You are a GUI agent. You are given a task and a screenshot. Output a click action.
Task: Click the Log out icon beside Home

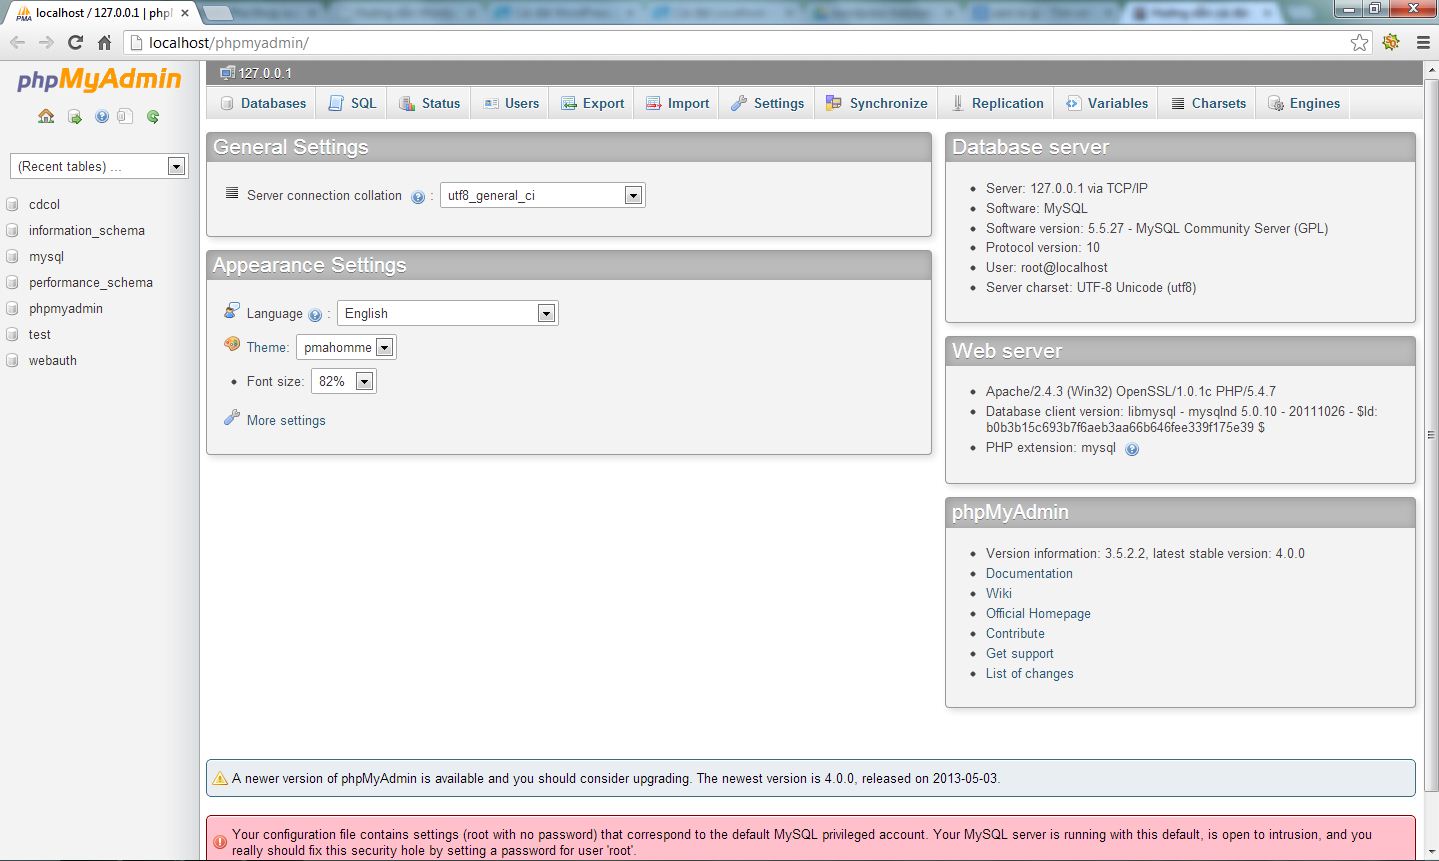pyautogui.click(x=75, y=117)
